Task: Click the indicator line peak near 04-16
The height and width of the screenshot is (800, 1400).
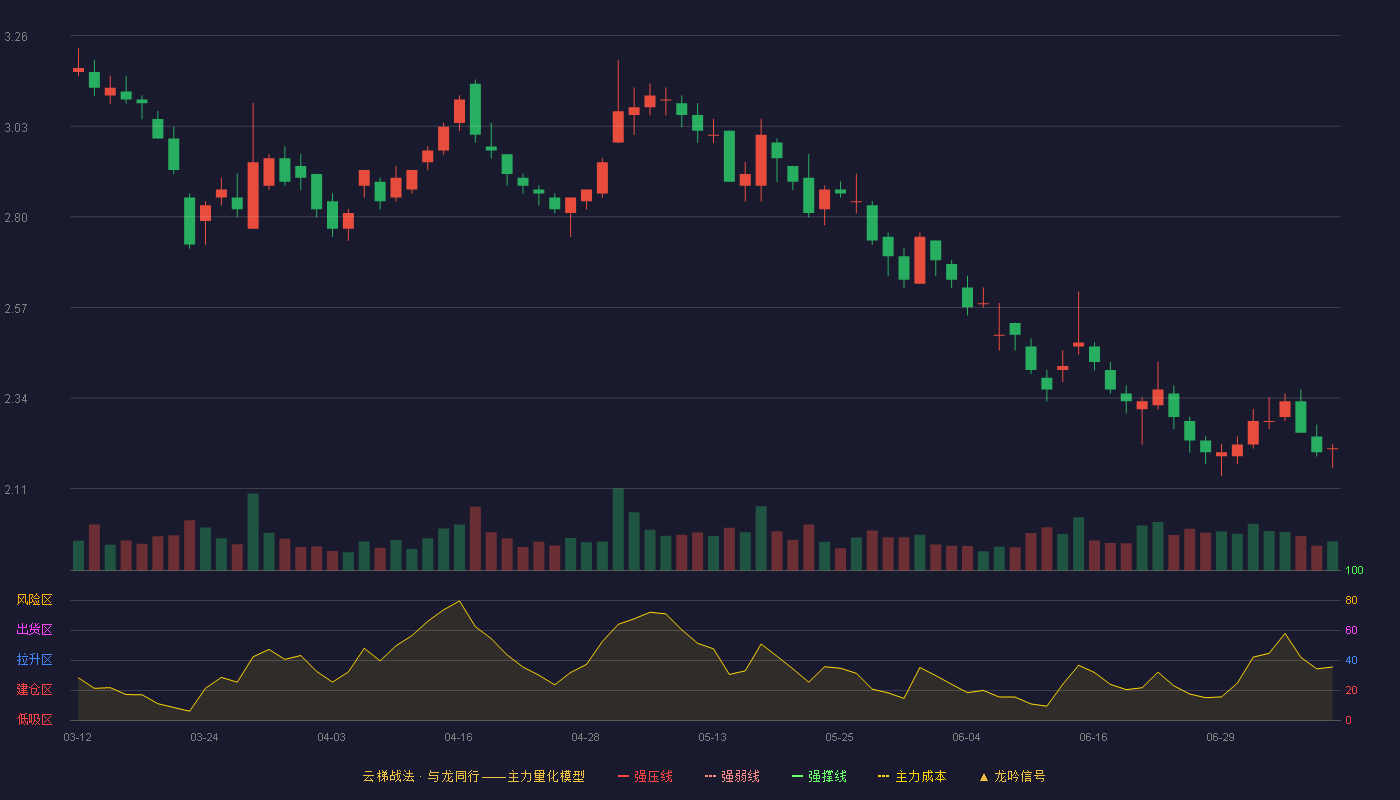Action: tap(458, 601)
